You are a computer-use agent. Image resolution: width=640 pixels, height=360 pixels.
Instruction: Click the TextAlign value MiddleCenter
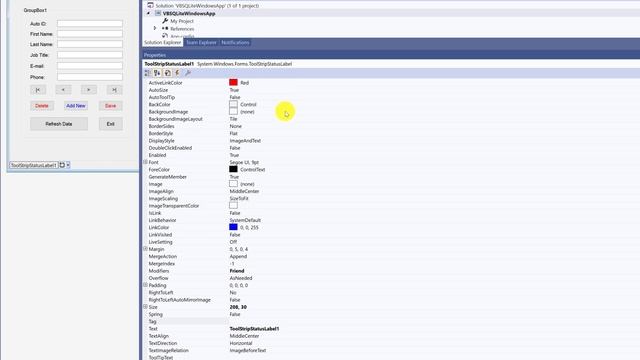[244, 336]
